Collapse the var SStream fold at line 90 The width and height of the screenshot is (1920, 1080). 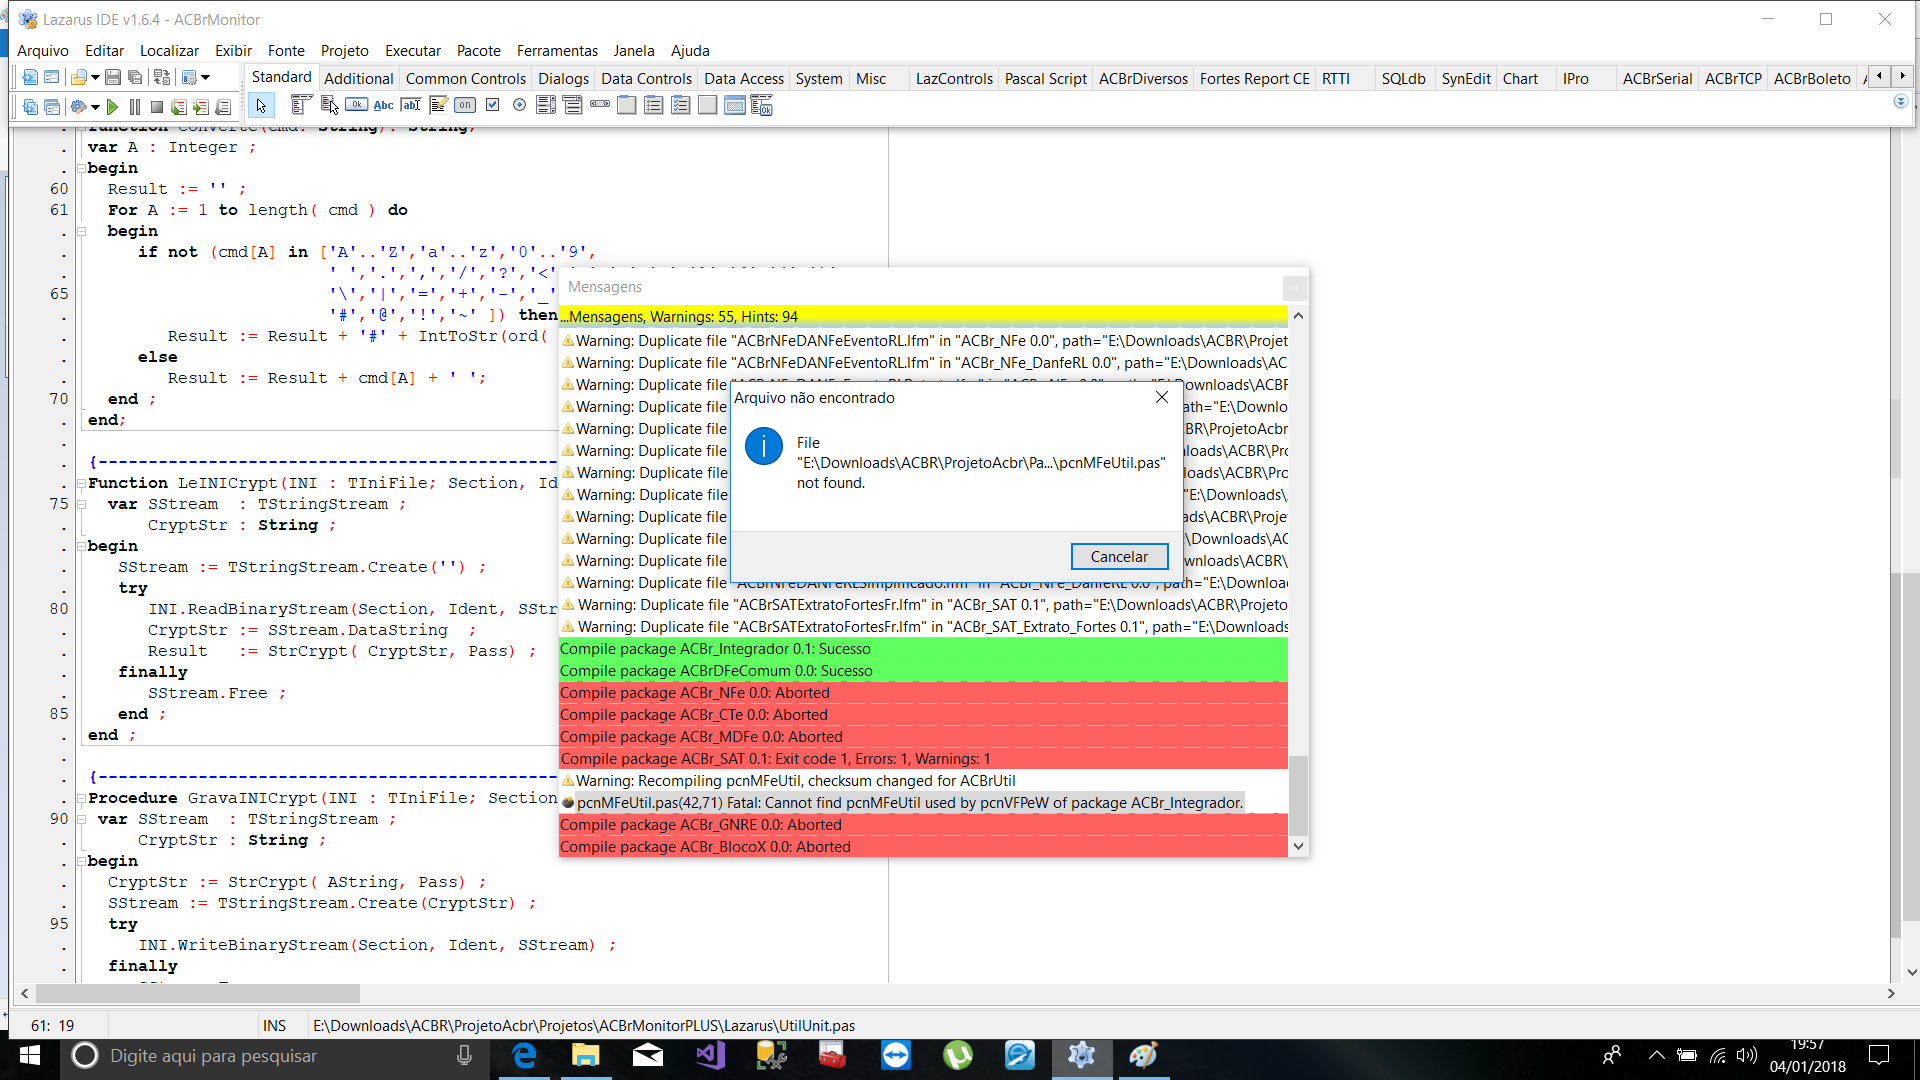81,819
